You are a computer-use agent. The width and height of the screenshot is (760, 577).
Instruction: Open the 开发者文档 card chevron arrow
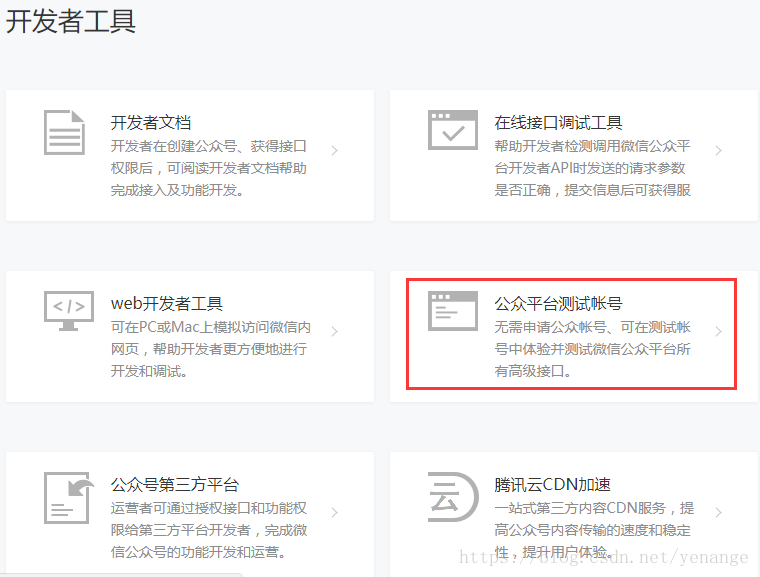pyautogui.click(x=334, y=150)
